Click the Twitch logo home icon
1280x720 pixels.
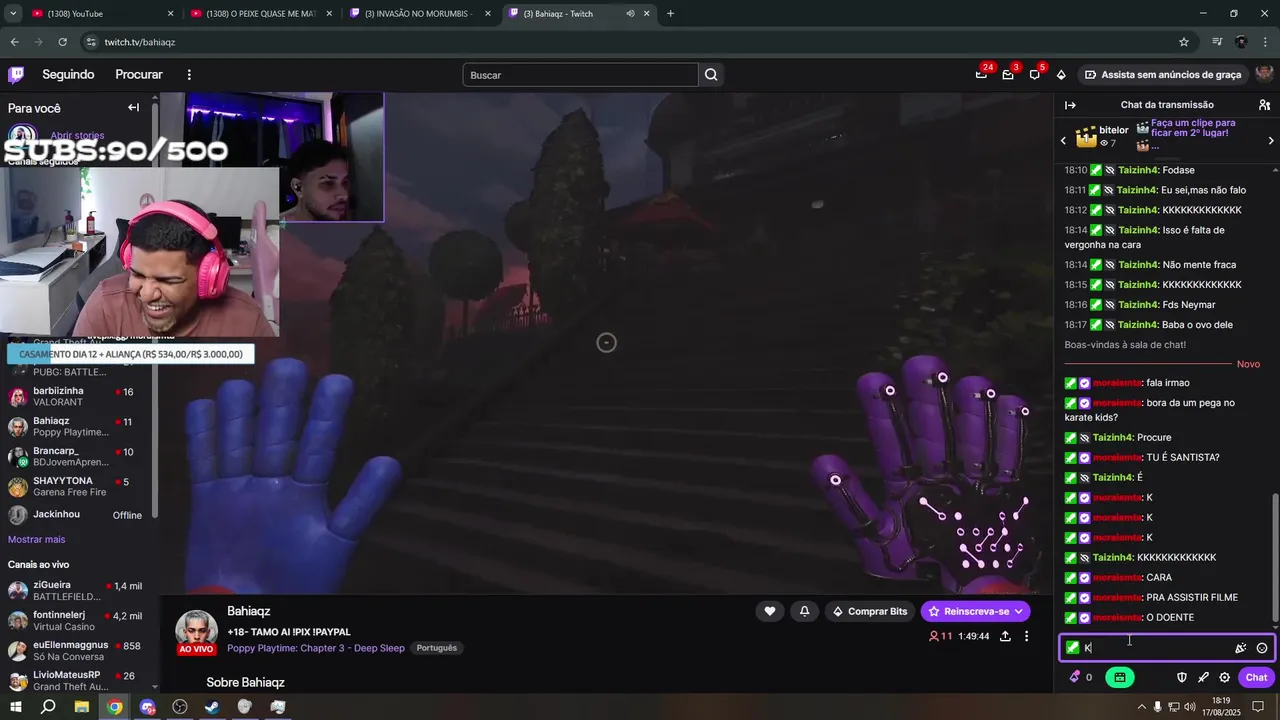(x=16, y=75)
